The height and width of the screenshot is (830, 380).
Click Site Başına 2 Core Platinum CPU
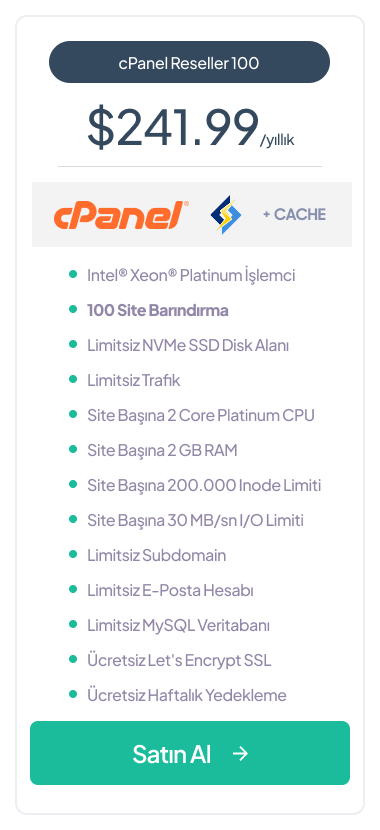pos(201,415)
